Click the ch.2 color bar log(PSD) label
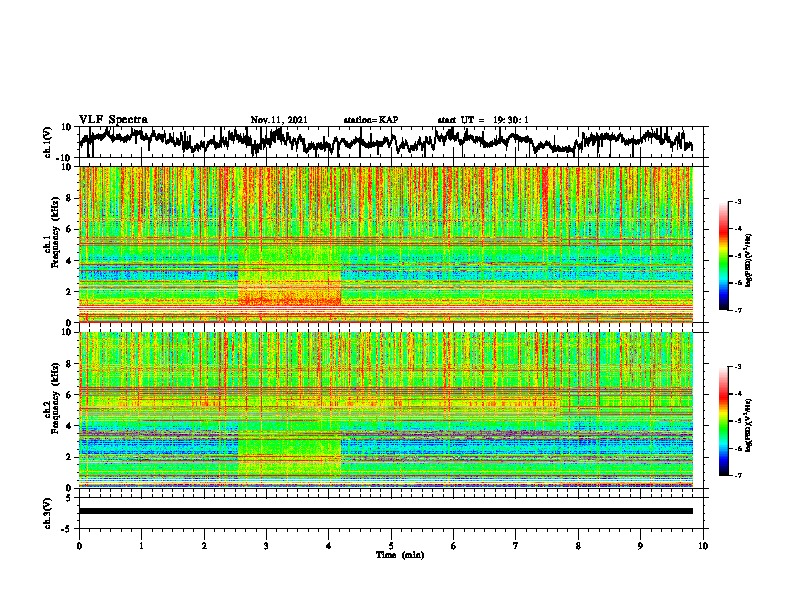 [749, 425]
